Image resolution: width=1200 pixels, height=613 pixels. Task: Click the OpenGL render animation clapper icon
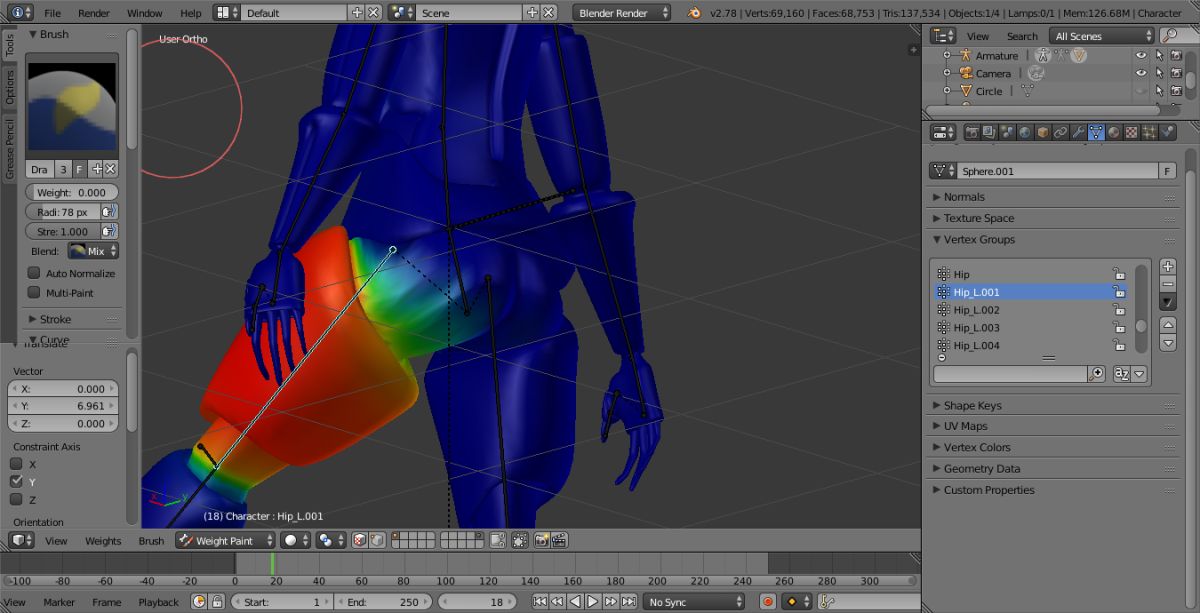point(559,540)
